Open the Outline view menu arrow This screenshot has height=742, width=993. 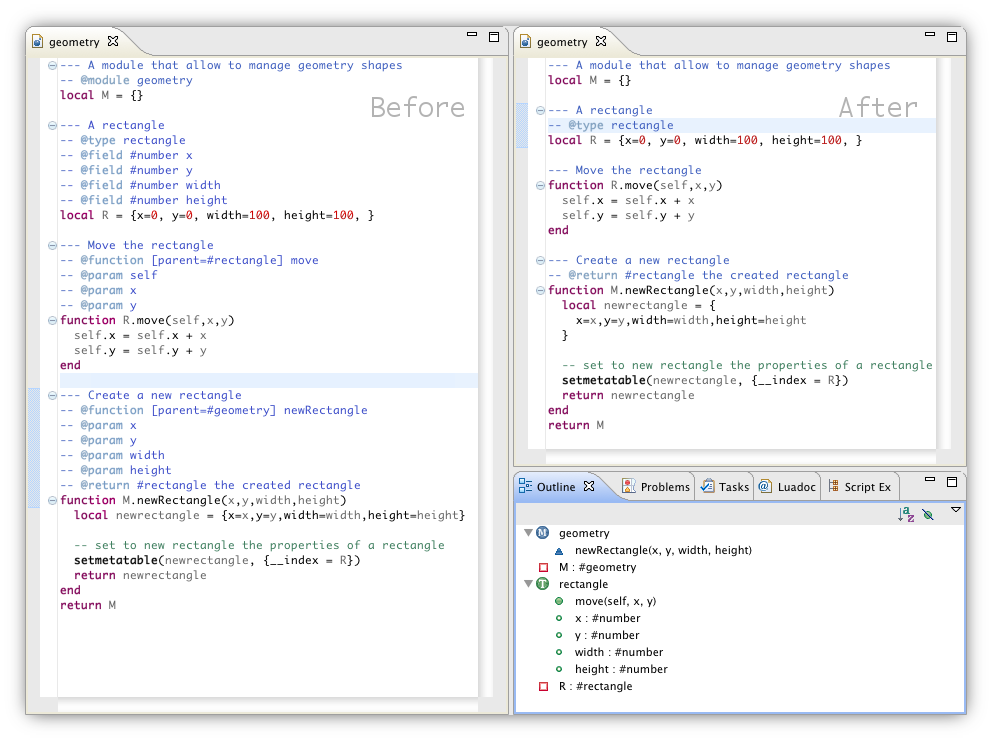(956, 510)
